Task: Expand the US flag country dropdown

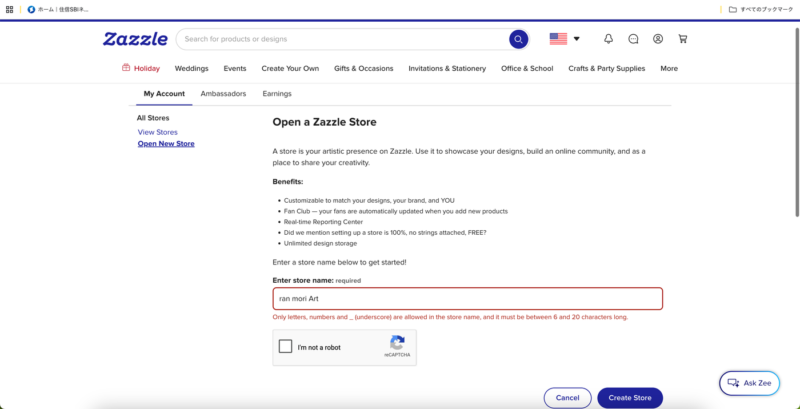Action: pyautogui.click(x=564, y=39)
